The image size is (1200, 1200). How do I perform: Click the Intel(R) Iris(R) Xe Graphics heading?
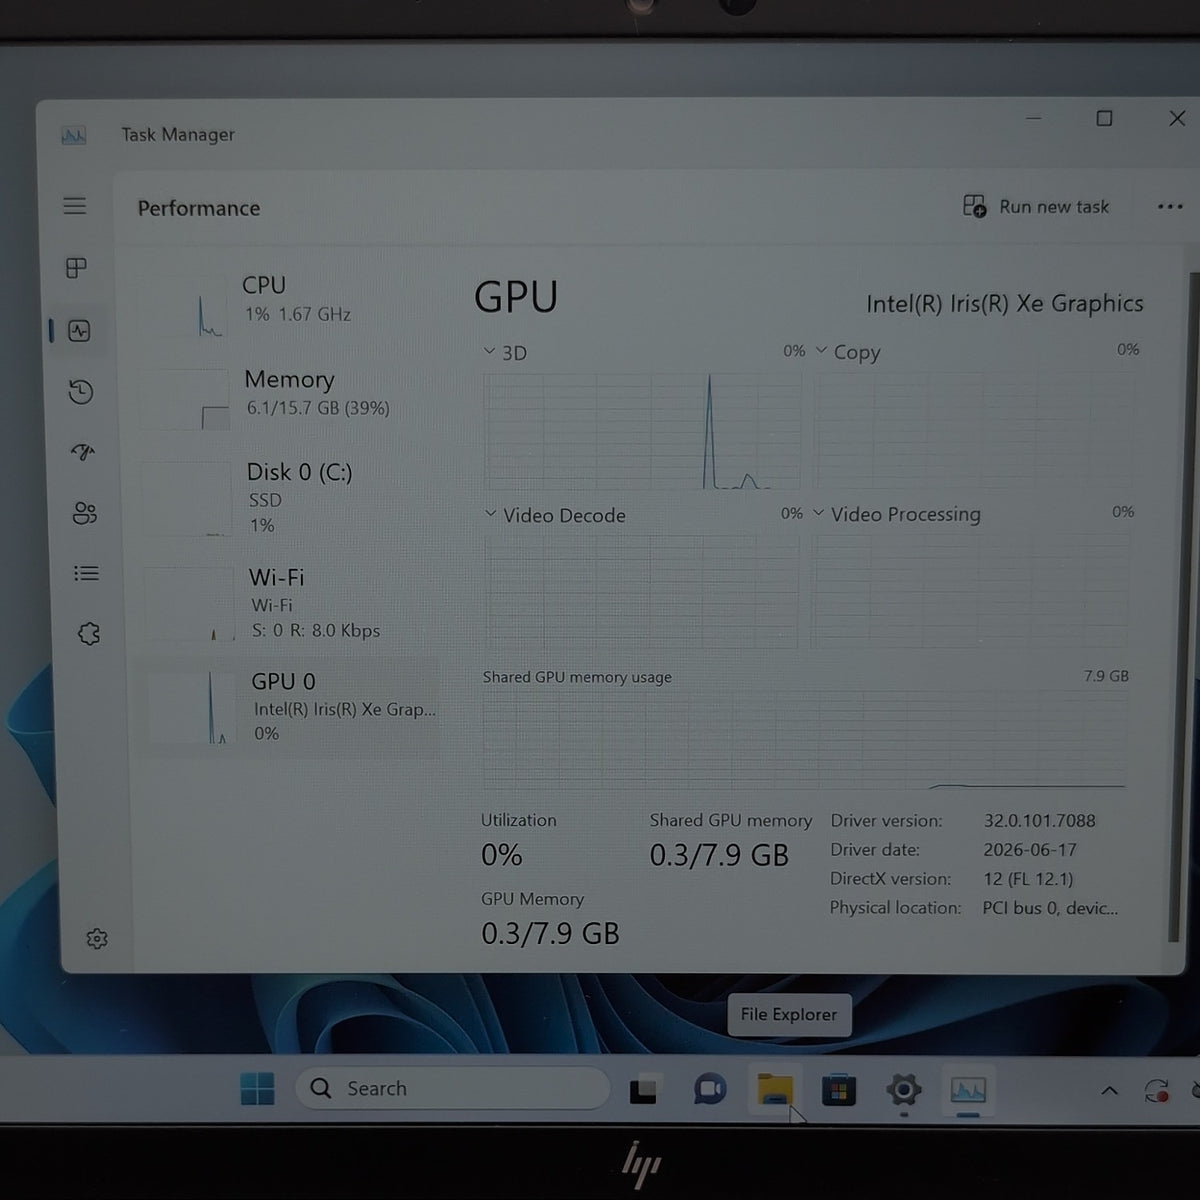(x=1004, y=303)
